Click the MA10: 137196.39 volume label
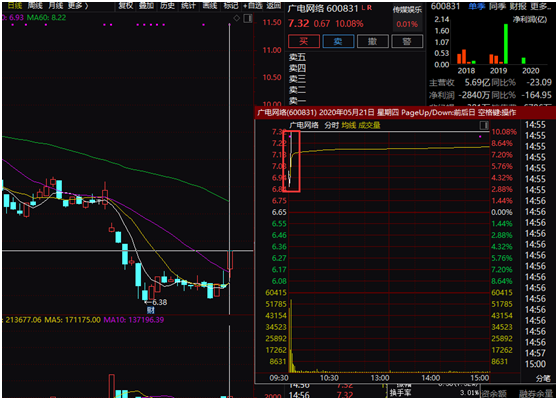558x400 pixels. [x=133, y=320]
